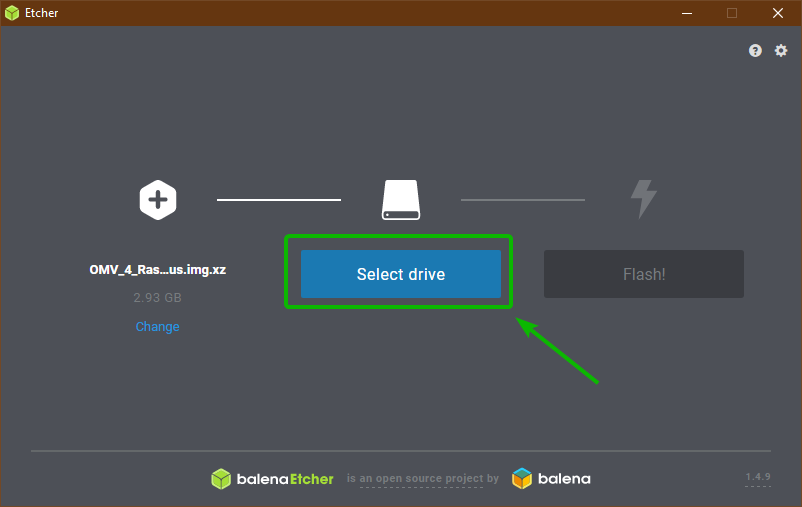
Task: Close the Etcher window
Action: click(777, 13)
